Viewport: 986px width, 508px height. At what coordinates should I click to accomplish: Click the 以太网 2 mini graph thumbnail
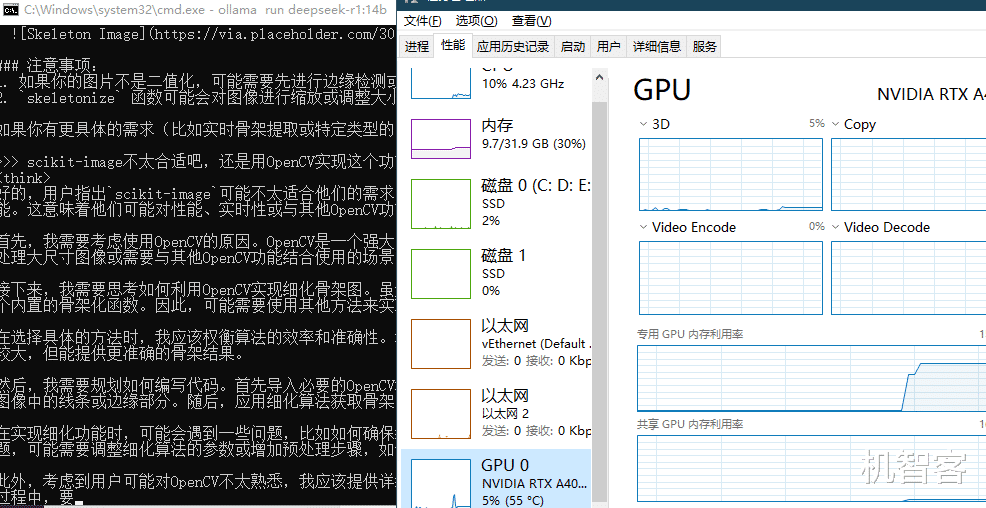tap(441, 414)
